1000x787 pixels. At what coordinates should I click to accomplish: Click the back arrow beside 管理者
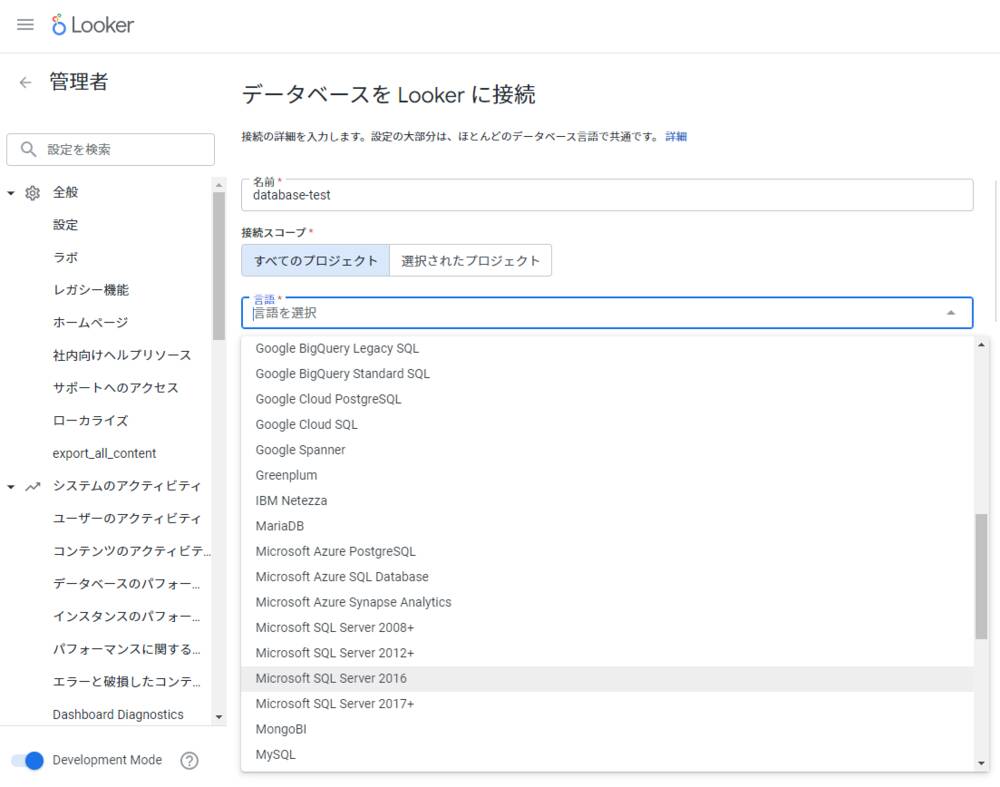[25, 83]
